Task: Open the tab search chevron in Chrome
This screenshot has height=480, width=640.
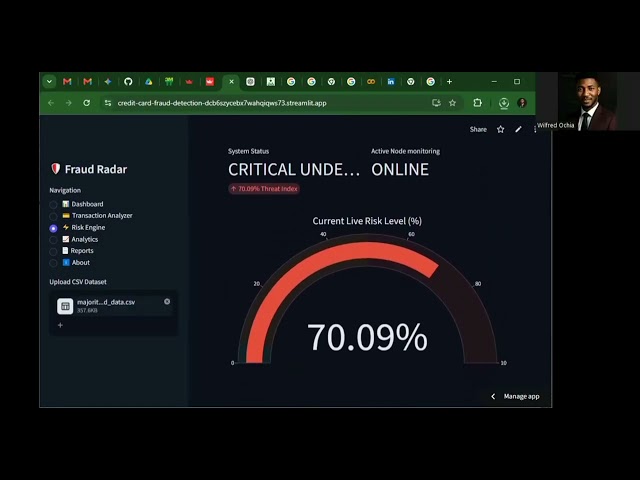Action: pos(49,82)
